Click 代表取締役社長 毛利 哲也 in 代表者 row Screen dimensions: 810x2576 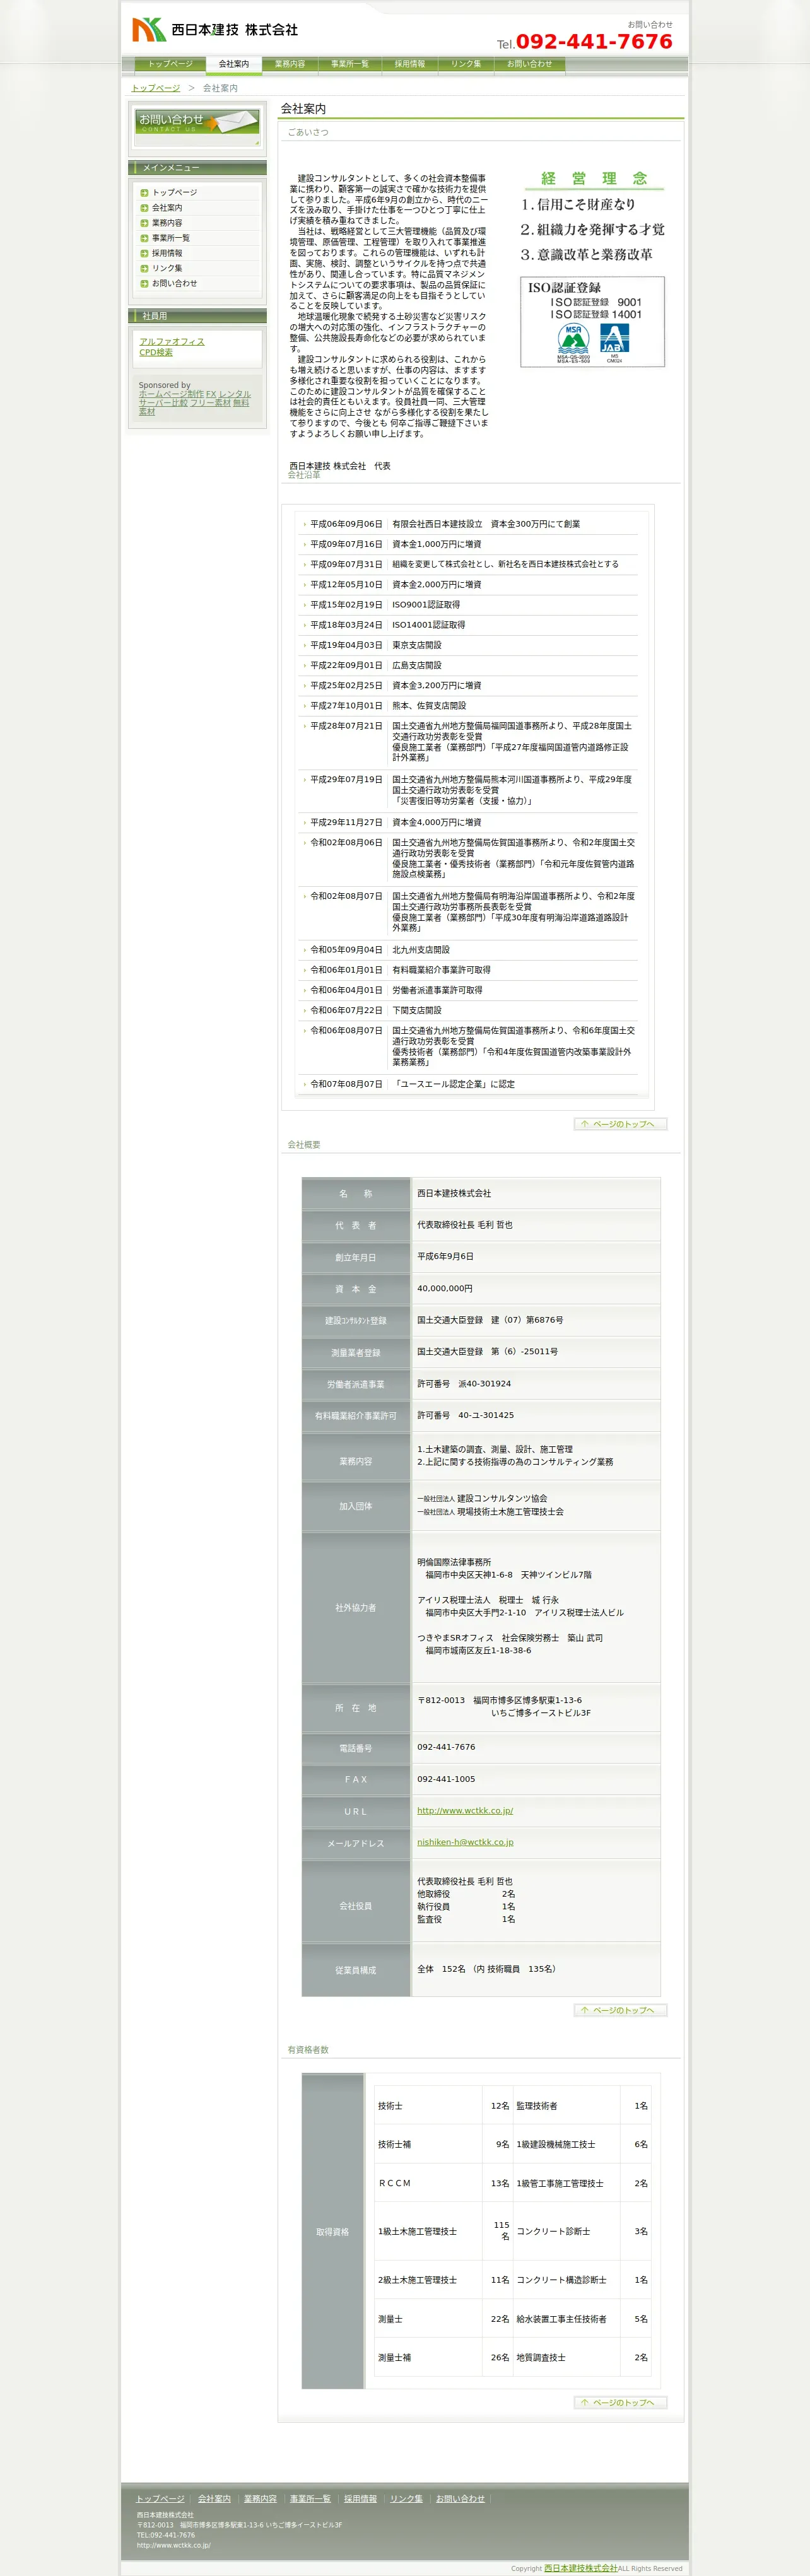tap(465, 1224)
